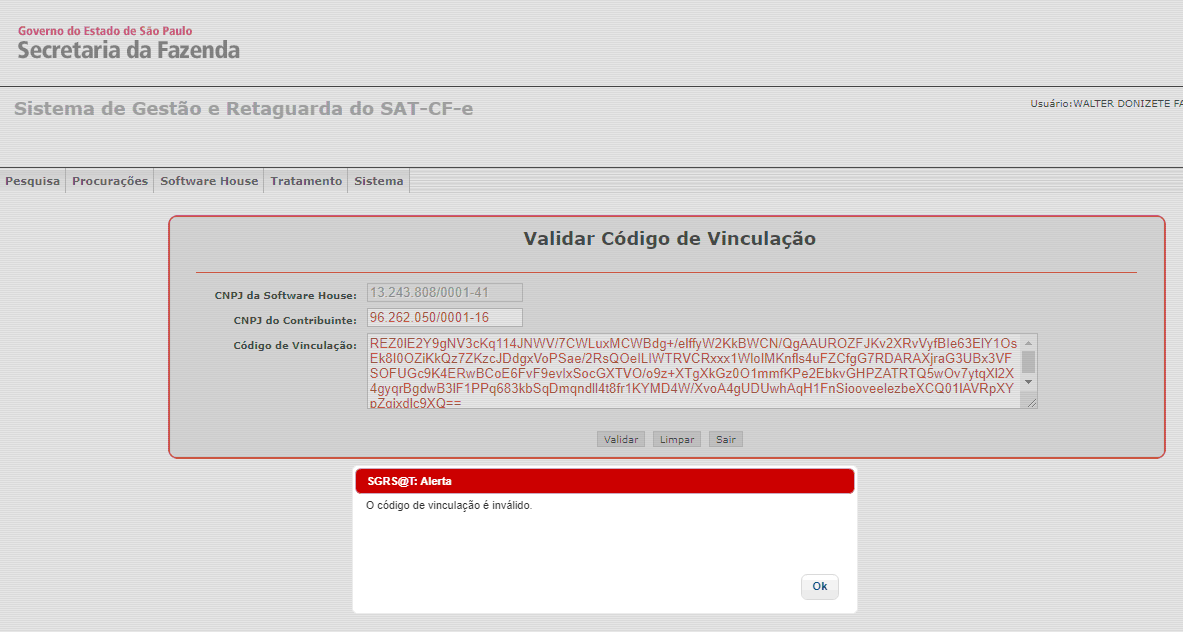Click the CNPJ do Contribuinte field
Image resolution: width=1183 pixels, height=632 pixels.
pyautogui.click(x=445, y=318)
